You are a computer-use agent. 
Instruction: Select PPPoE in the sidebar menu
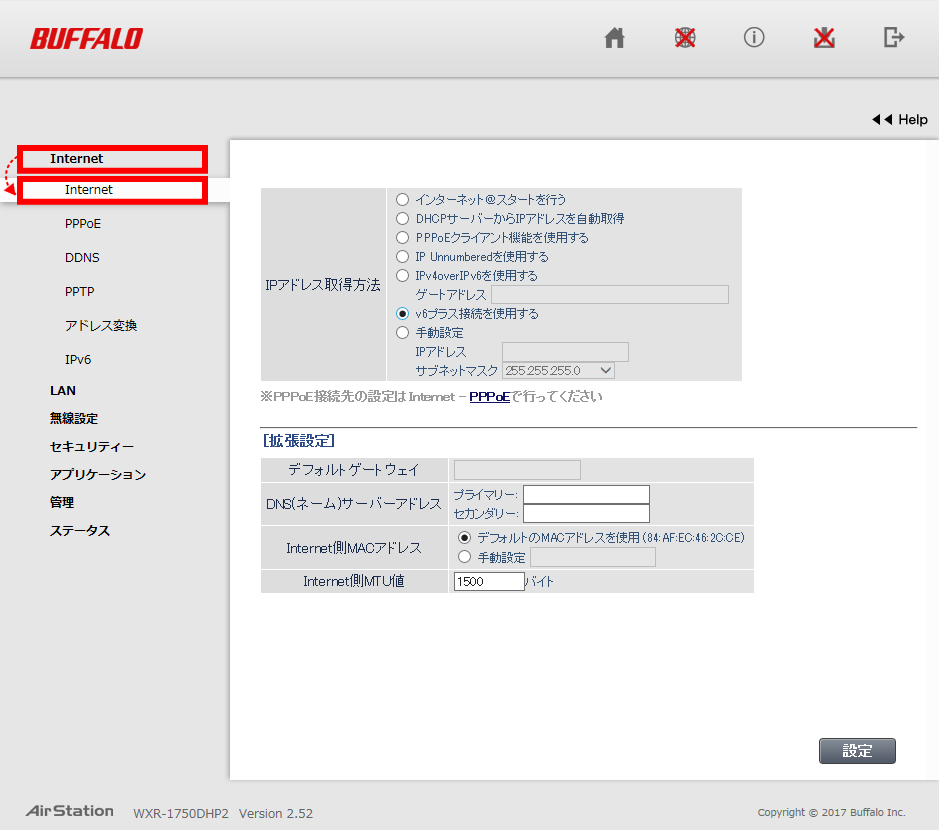click(82, 223)
